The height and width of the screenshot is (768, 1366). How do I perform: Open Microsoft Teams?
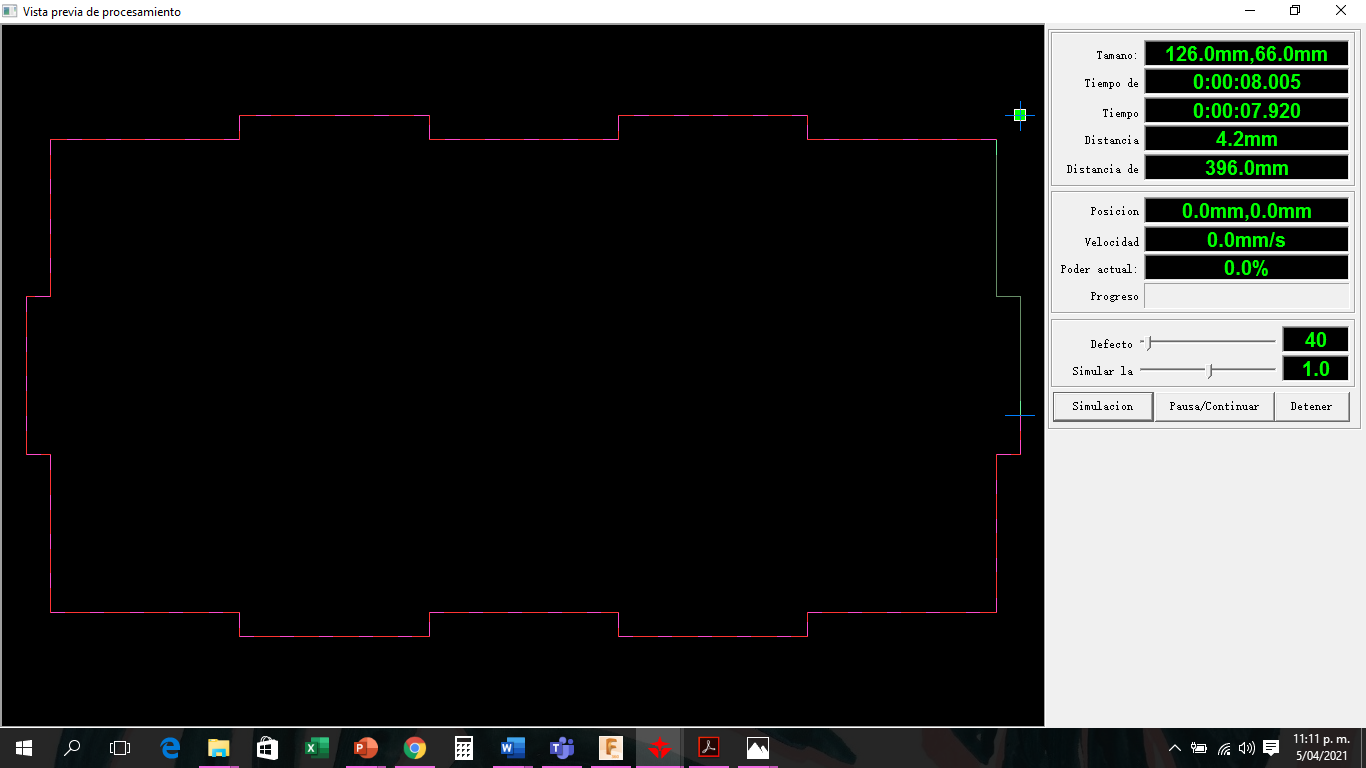(x=561, y=748)
